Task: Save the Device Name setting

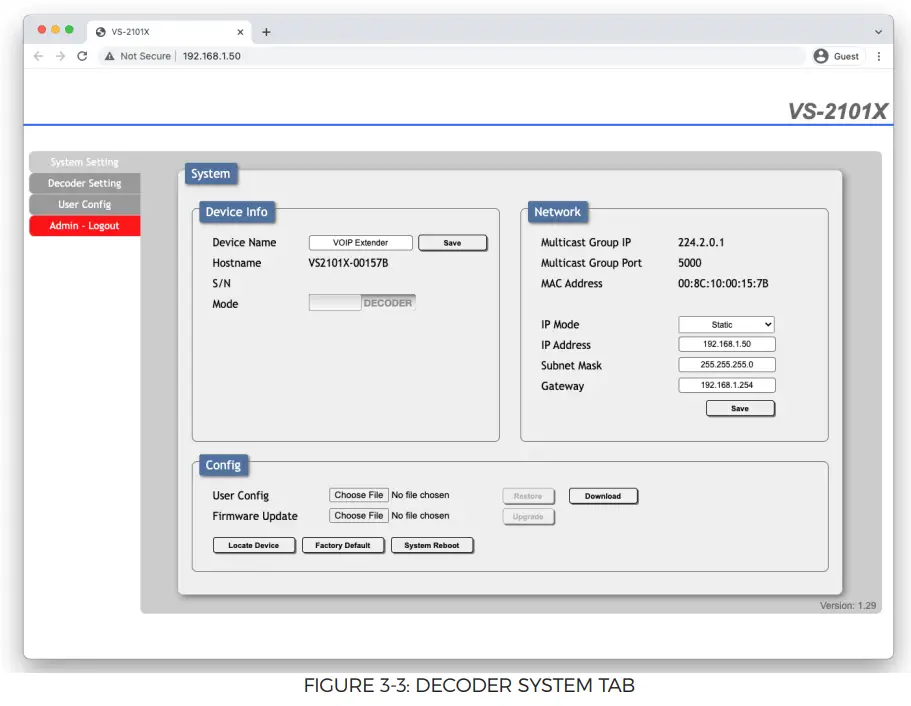Action: [452, 243]
